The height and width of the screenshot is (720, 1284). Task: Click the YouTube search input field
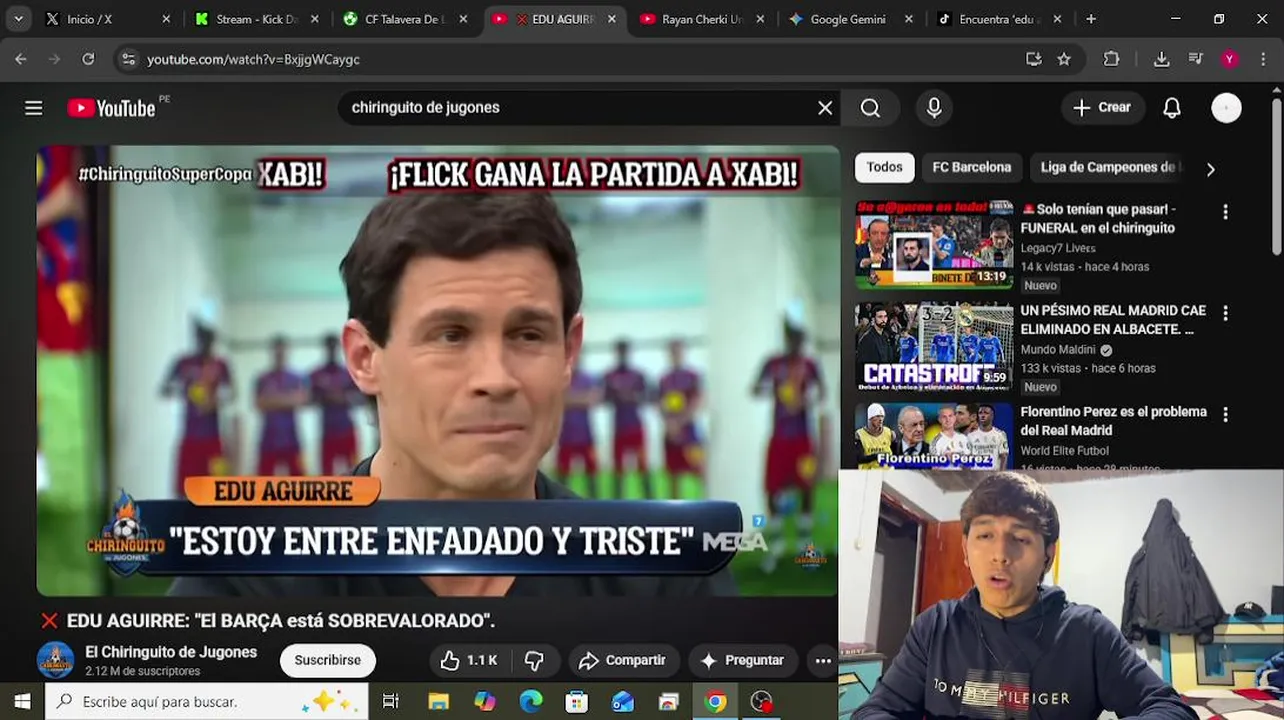point(580,108)
